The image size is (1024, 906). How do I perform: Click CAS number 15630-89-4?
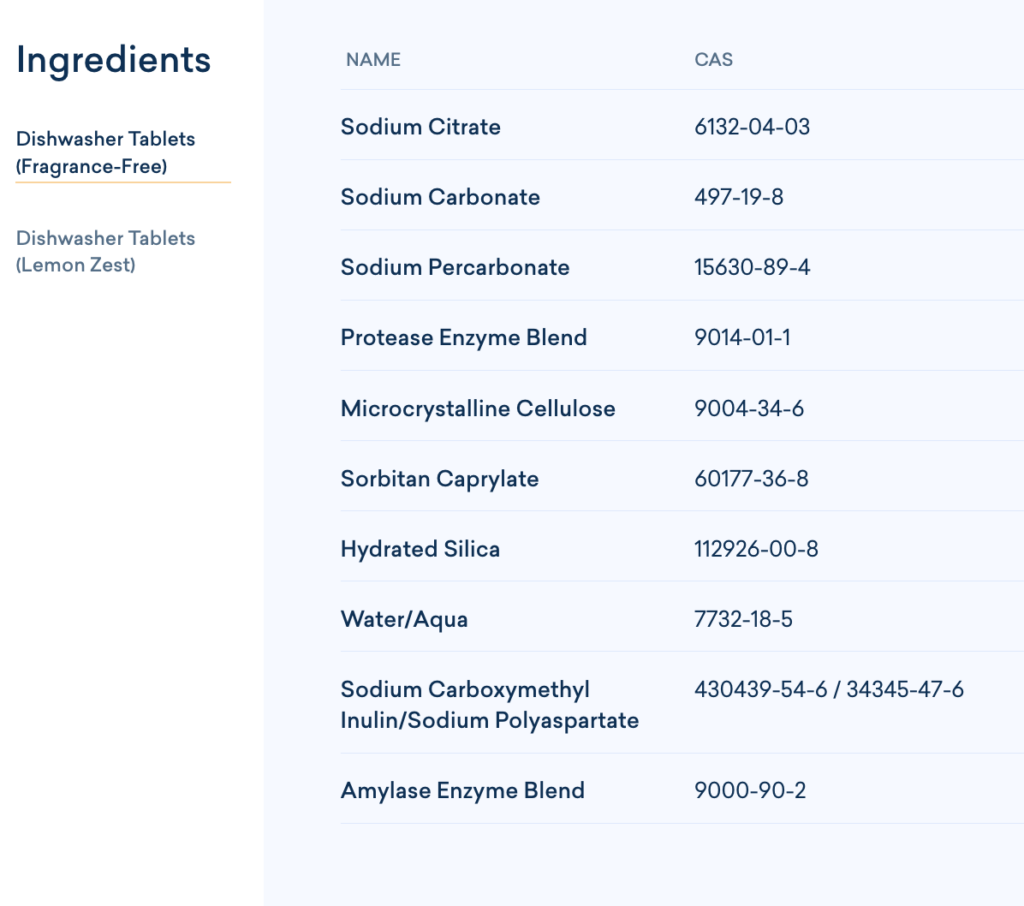(x=752, y=267)
